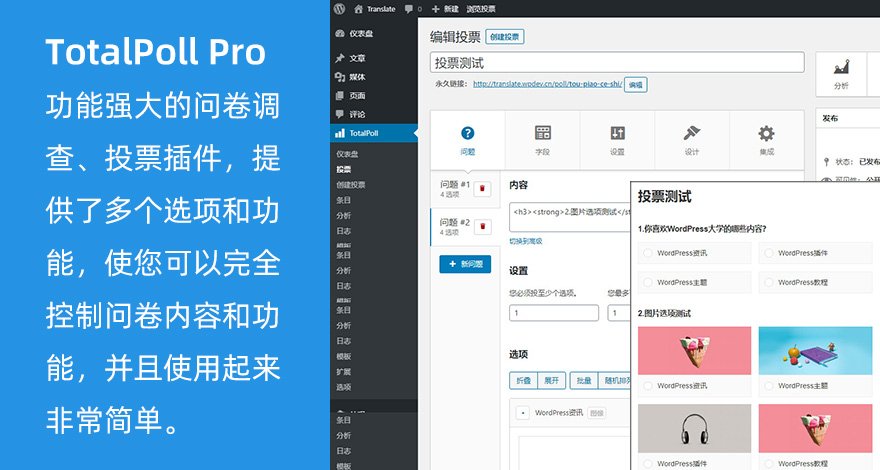Screen dimensions: 880x470
Task: Click the 切换到高级 link
Action: click(x=526, y=241)
